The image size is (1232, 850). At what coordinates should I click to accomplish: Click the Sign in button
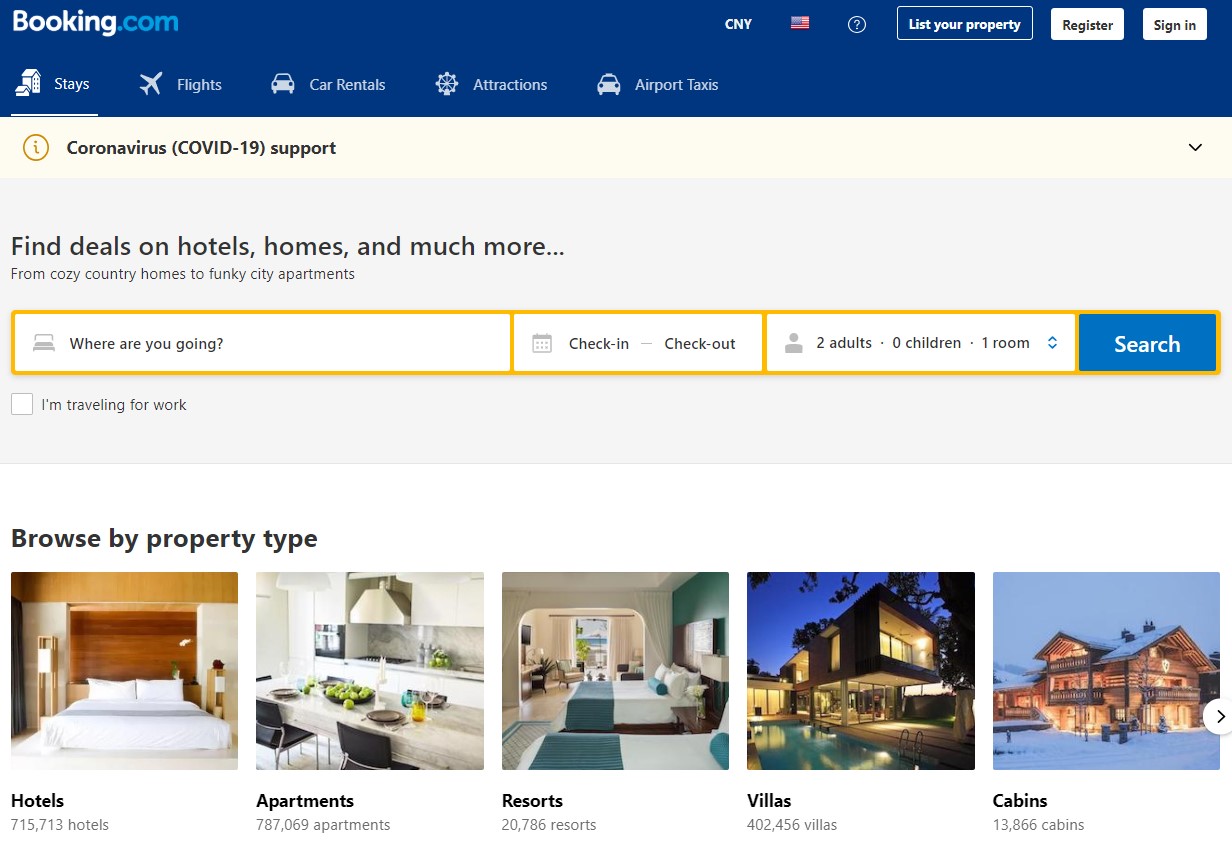coord(1174,25)
